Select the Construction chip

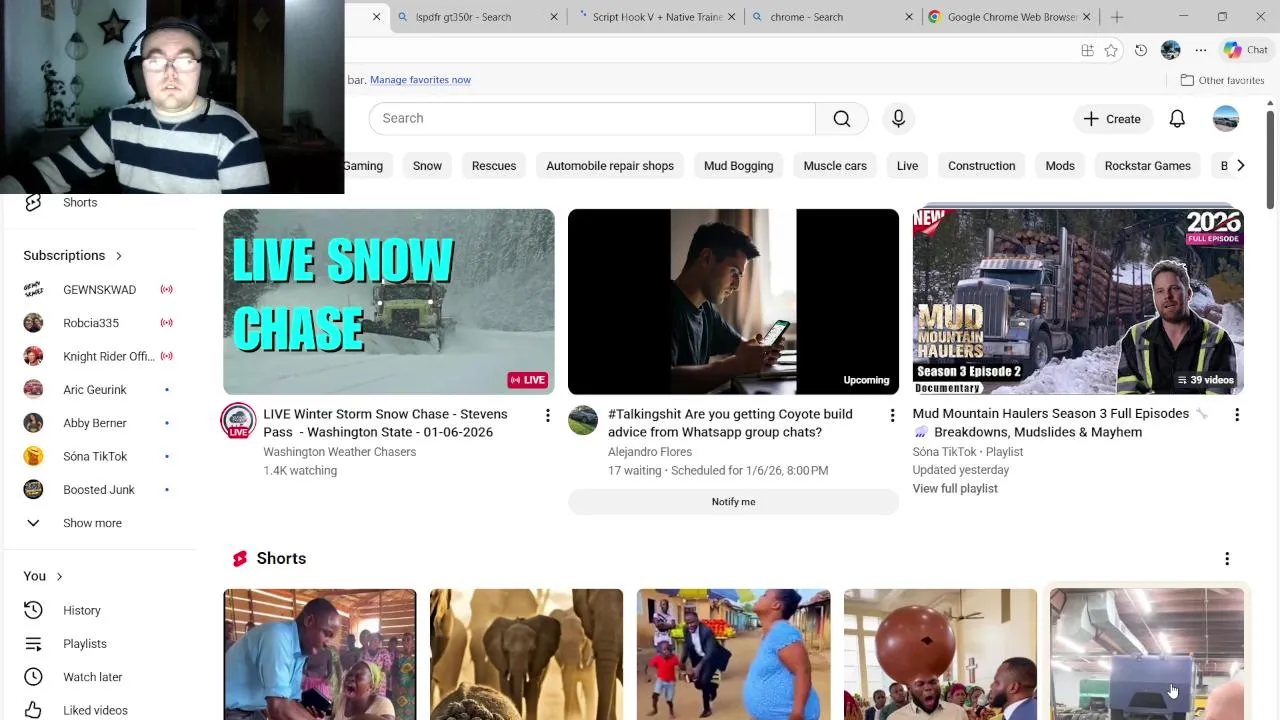981,166
